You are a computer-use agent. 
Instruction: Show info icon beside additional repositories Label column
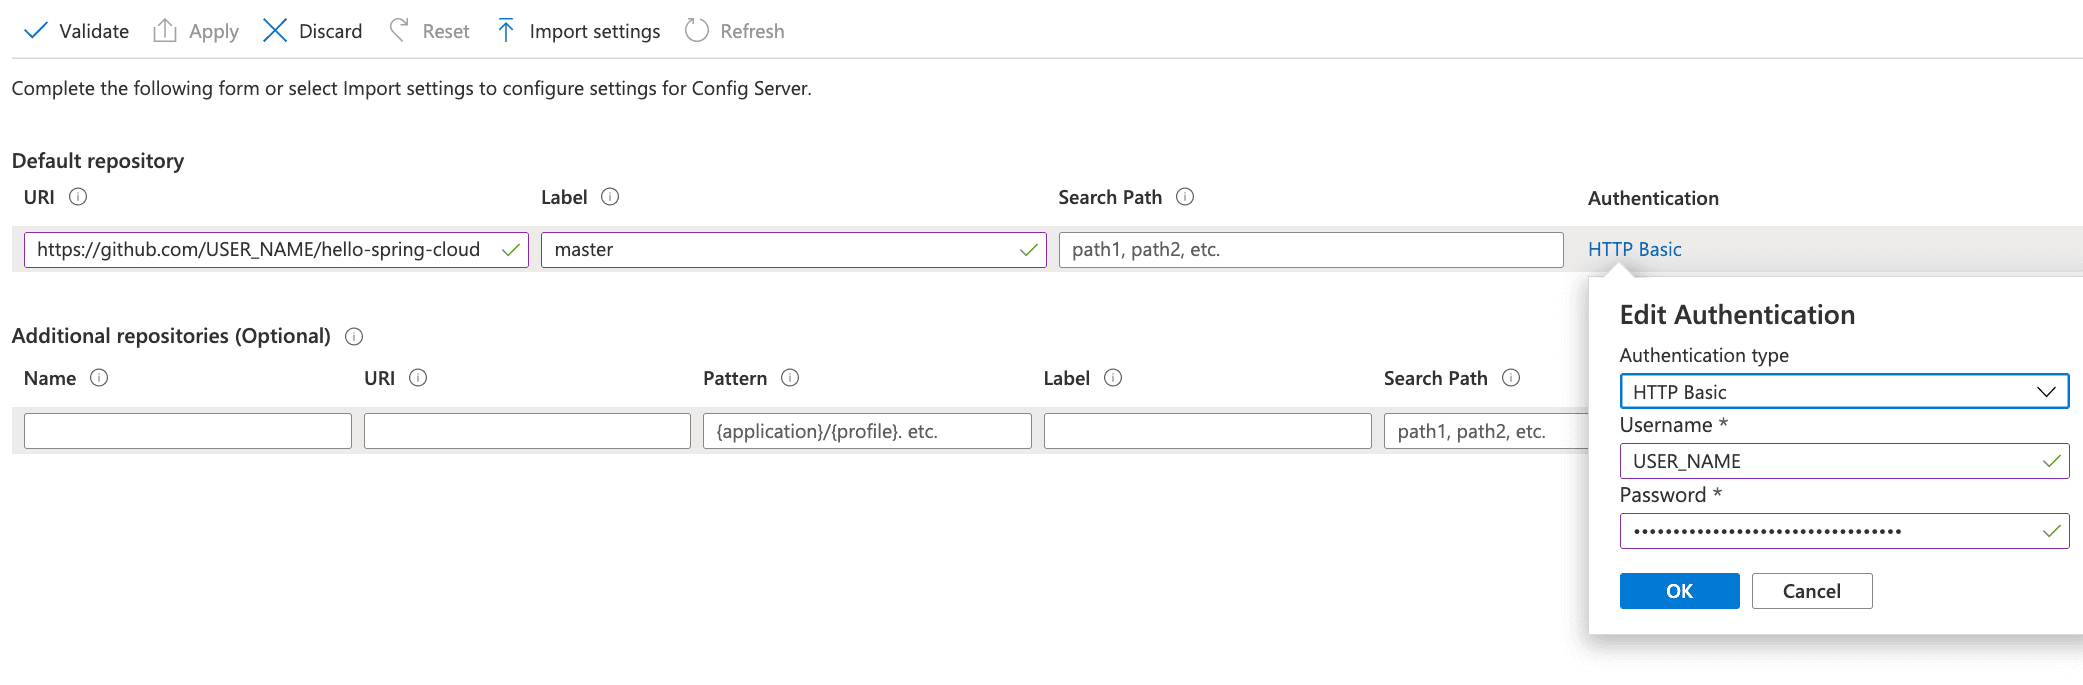pos(1113,378)
